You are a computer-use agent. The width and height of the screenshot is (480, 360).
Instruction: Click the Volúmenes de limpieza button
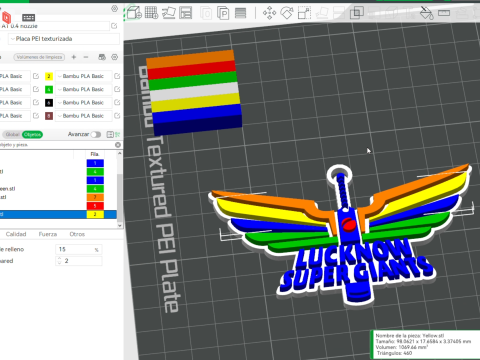[x=39, y=57]
